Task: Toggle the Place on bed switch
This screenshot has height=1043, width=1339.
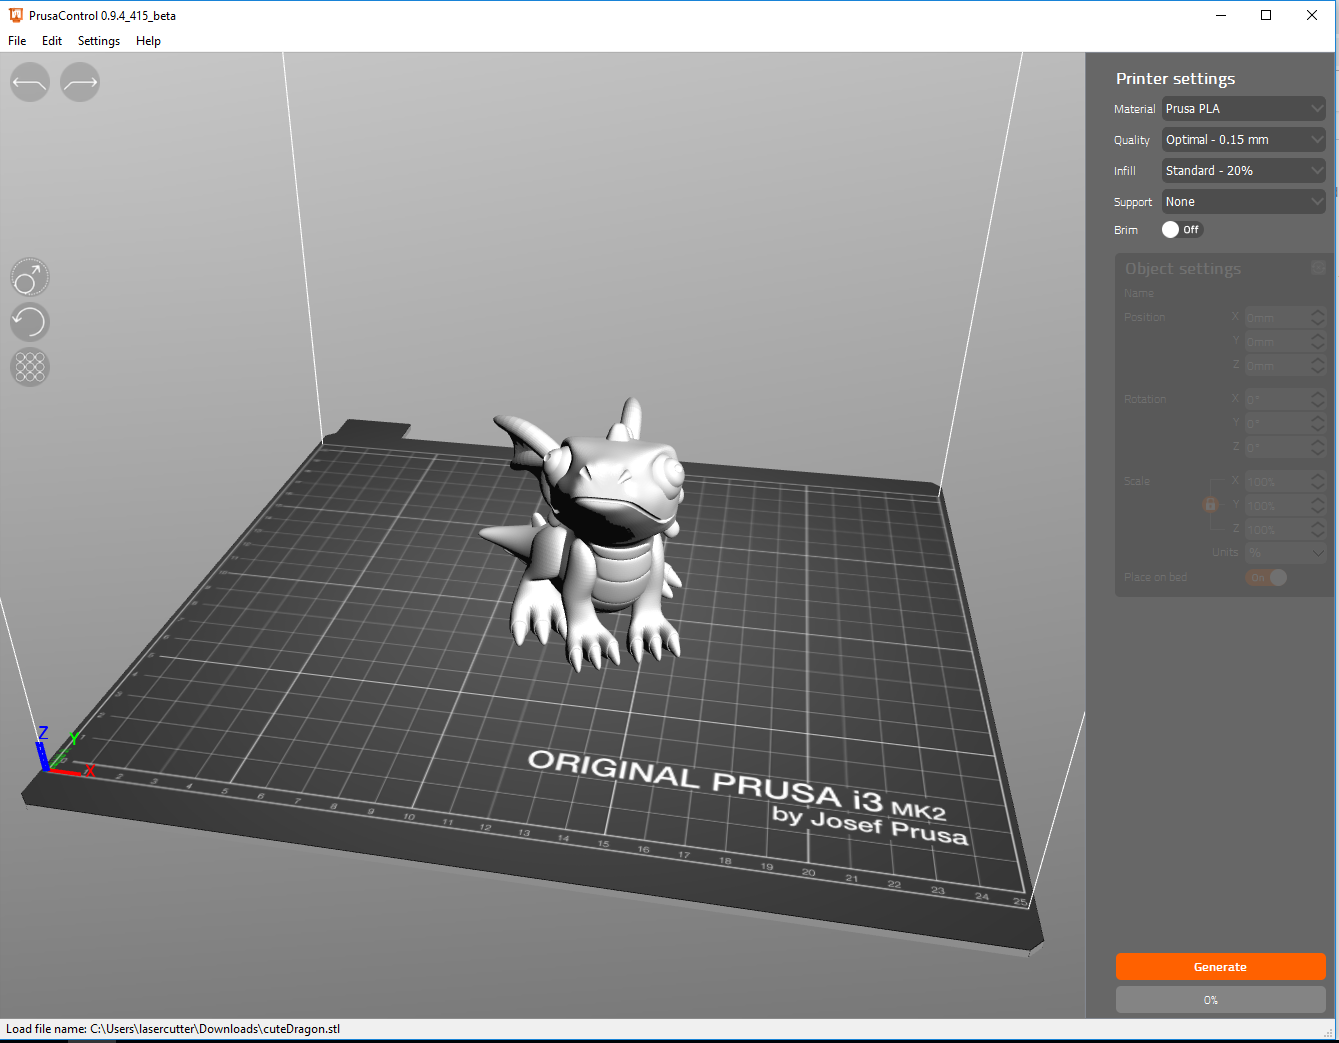Action: point(1266,577)
